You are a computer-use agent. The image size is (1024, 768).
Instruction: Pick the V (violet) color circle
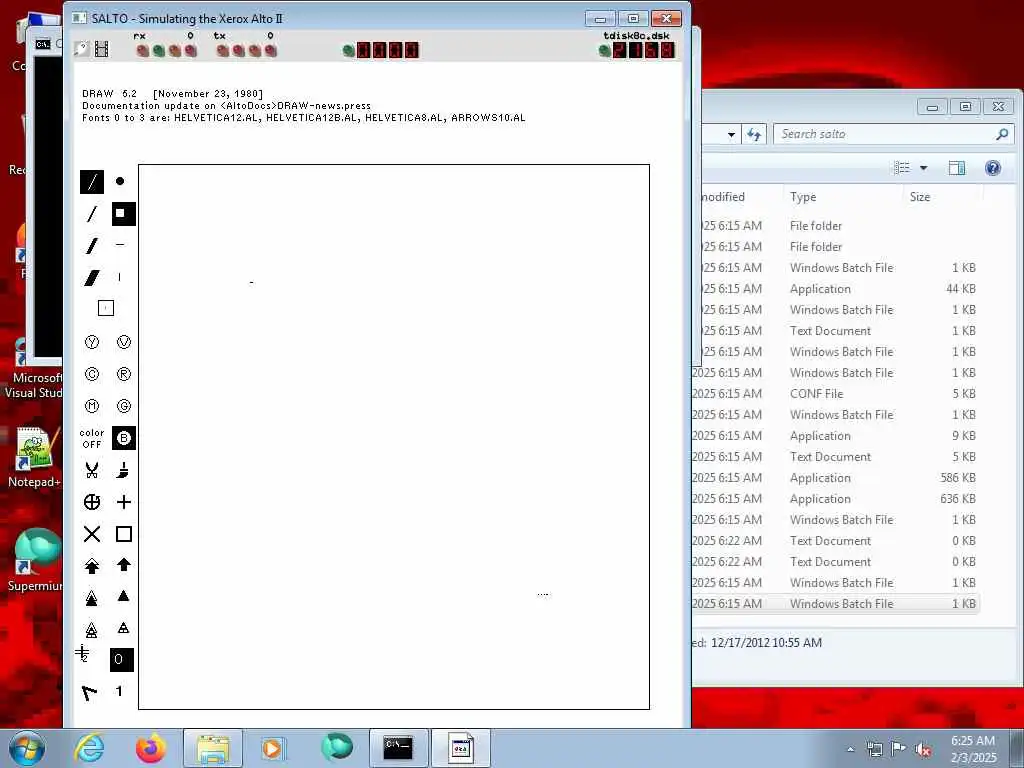coord(123,342)
